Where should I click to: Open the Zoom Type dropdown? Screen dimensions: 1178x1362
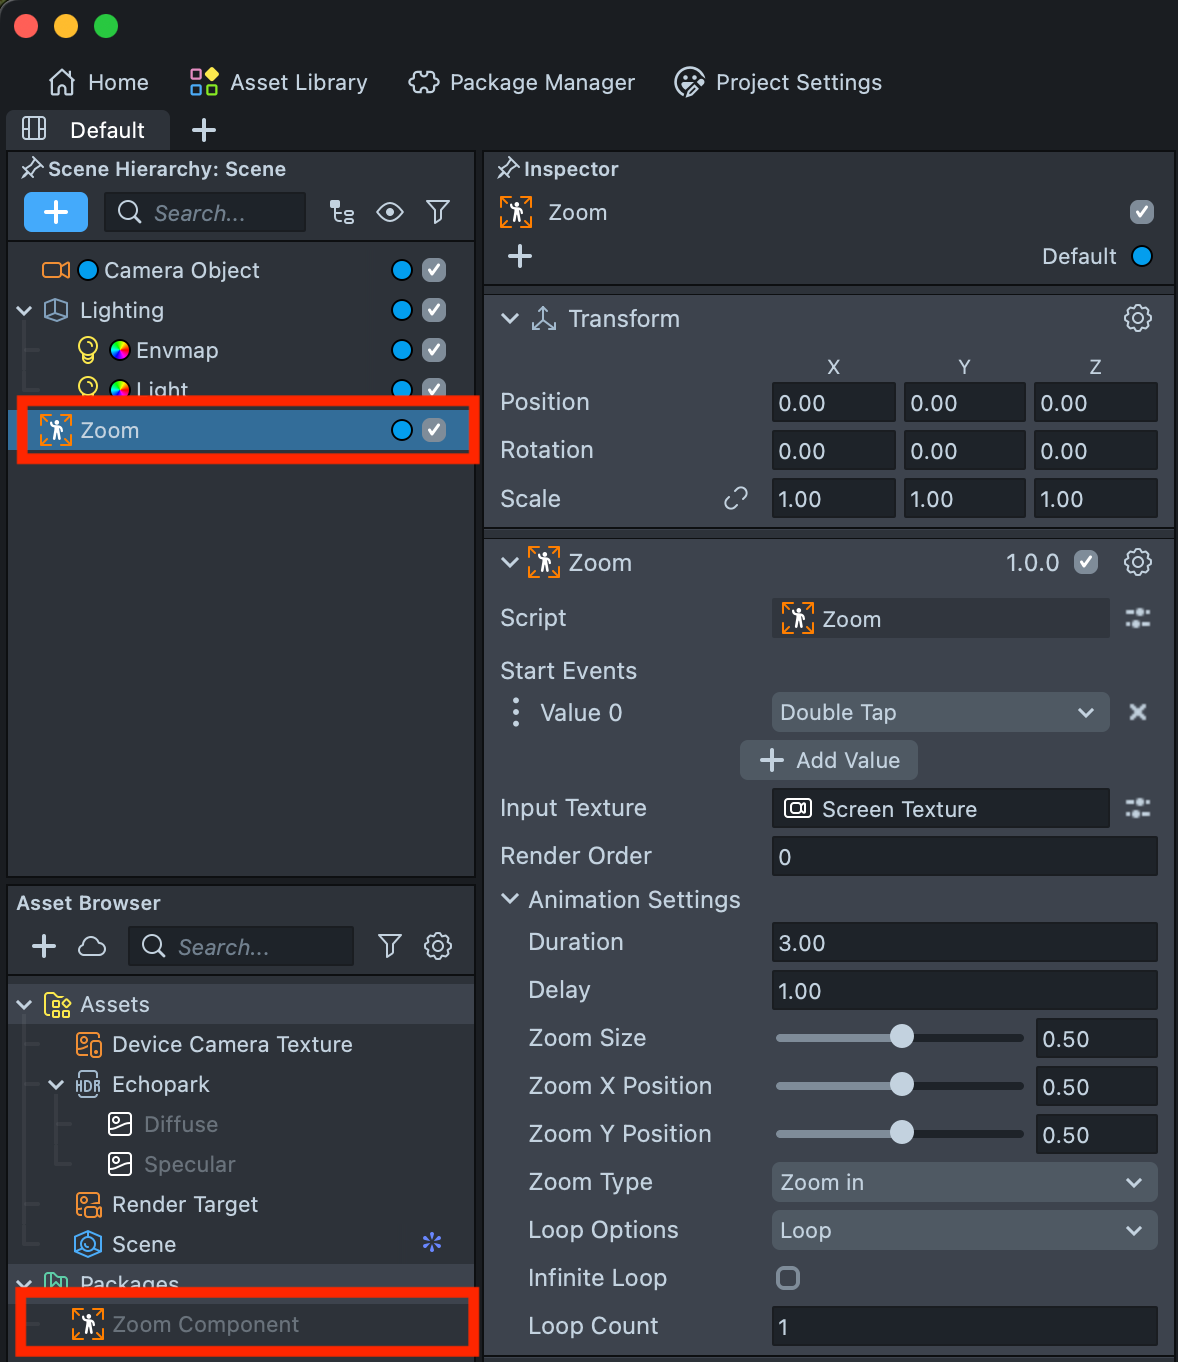963,1182
